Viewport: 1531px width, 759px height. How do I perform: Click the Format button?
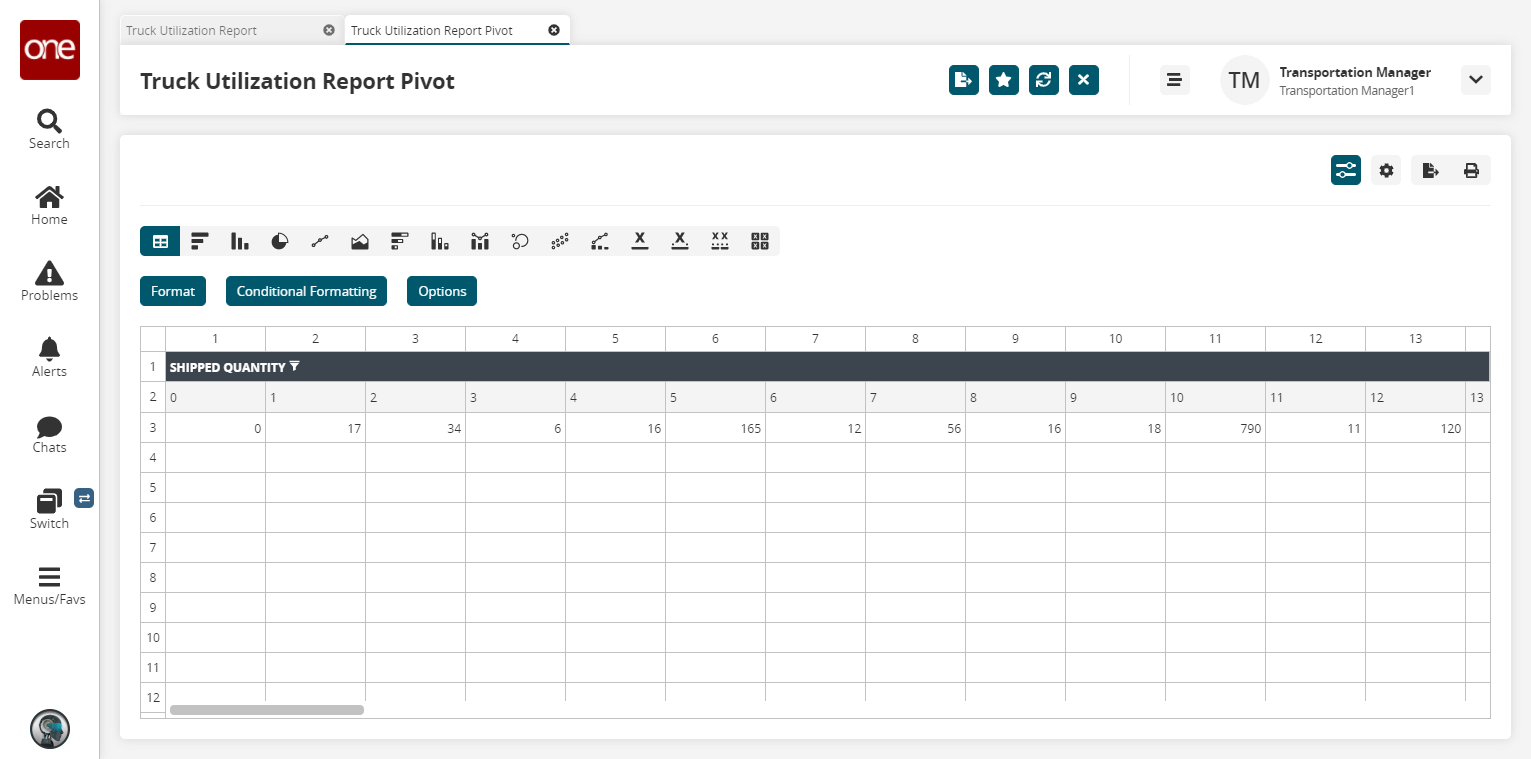point(173,291)
